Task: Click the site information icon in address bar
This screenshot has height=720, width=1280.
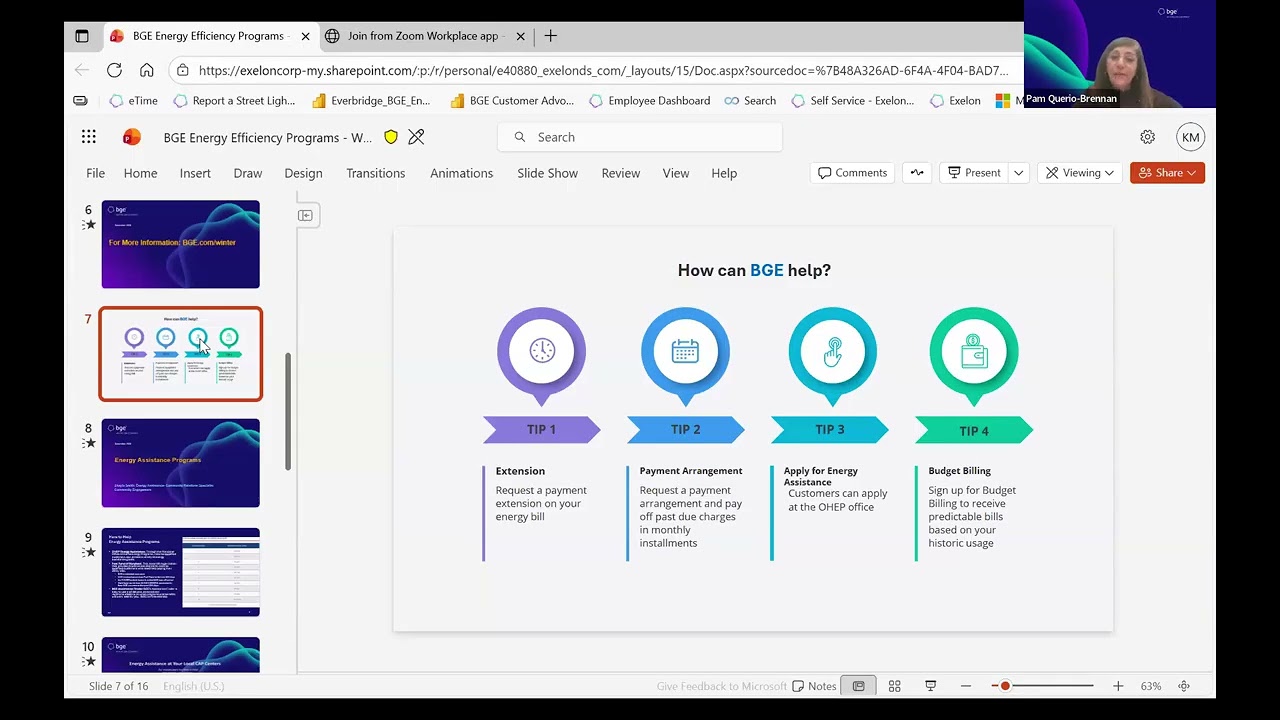Action: (x=181, y=70)
